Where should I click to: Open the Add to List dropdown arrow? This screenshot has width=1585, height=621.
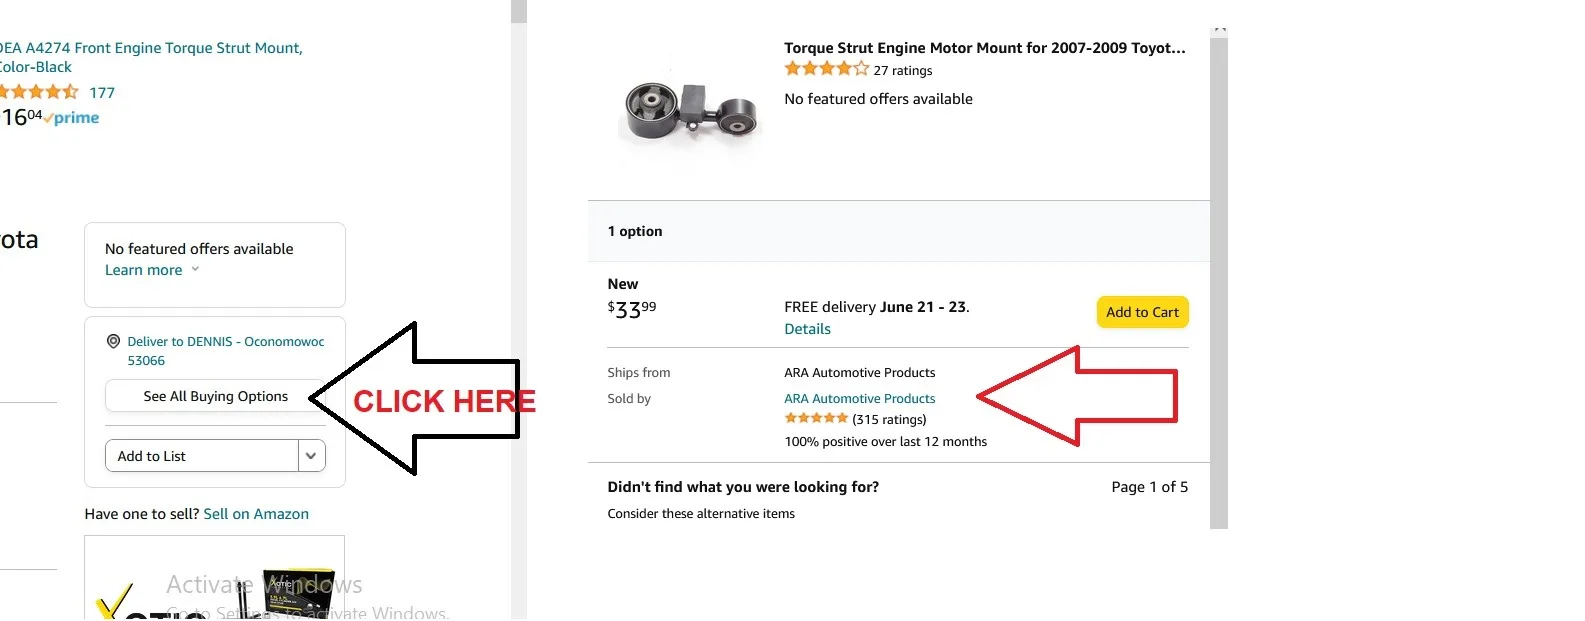311,456
